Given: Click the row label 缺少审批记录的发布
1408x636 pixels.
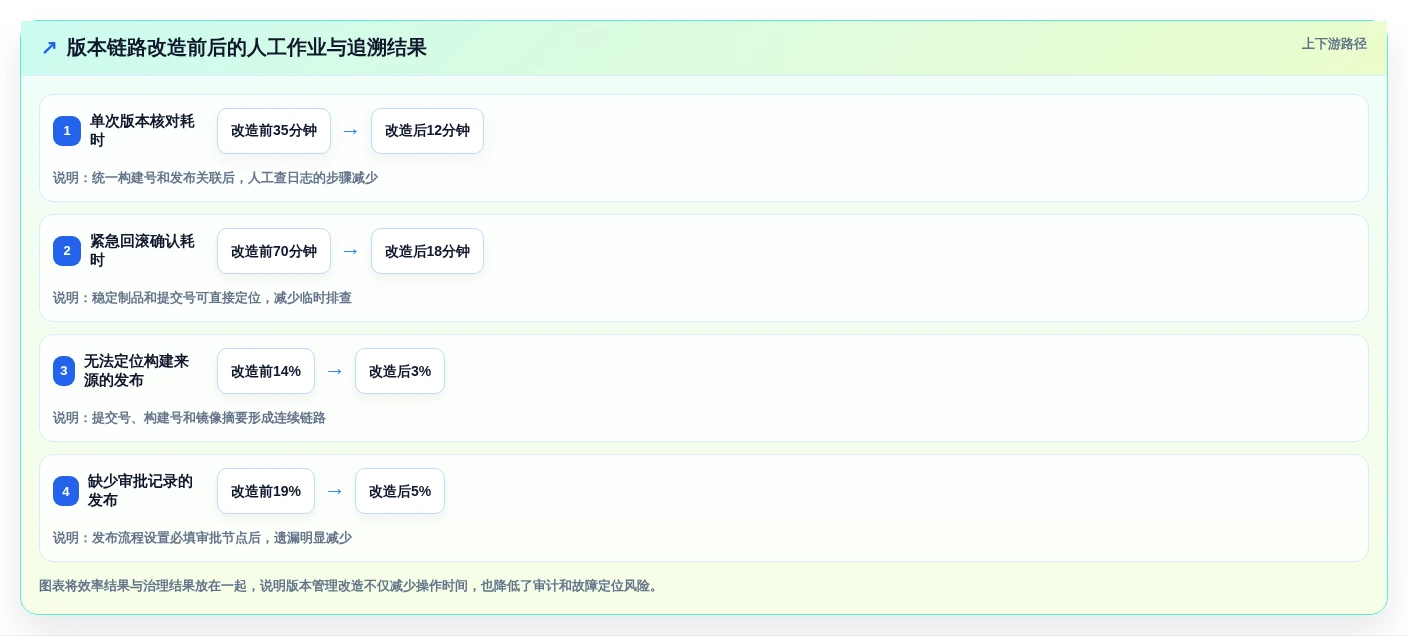Looking at the screenshot, I should (x=141, y=491).
